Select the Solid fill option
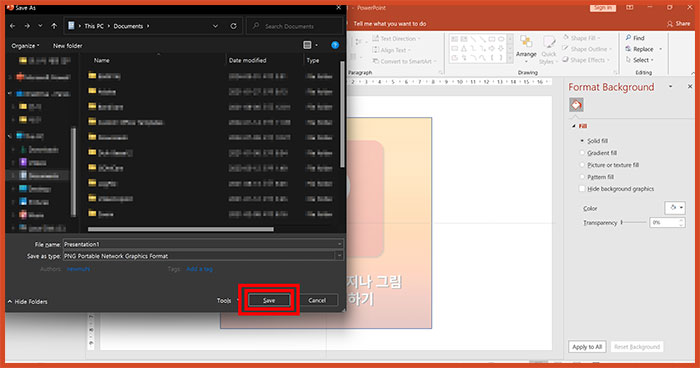The image size is (700, 368). tap(594, 141)
